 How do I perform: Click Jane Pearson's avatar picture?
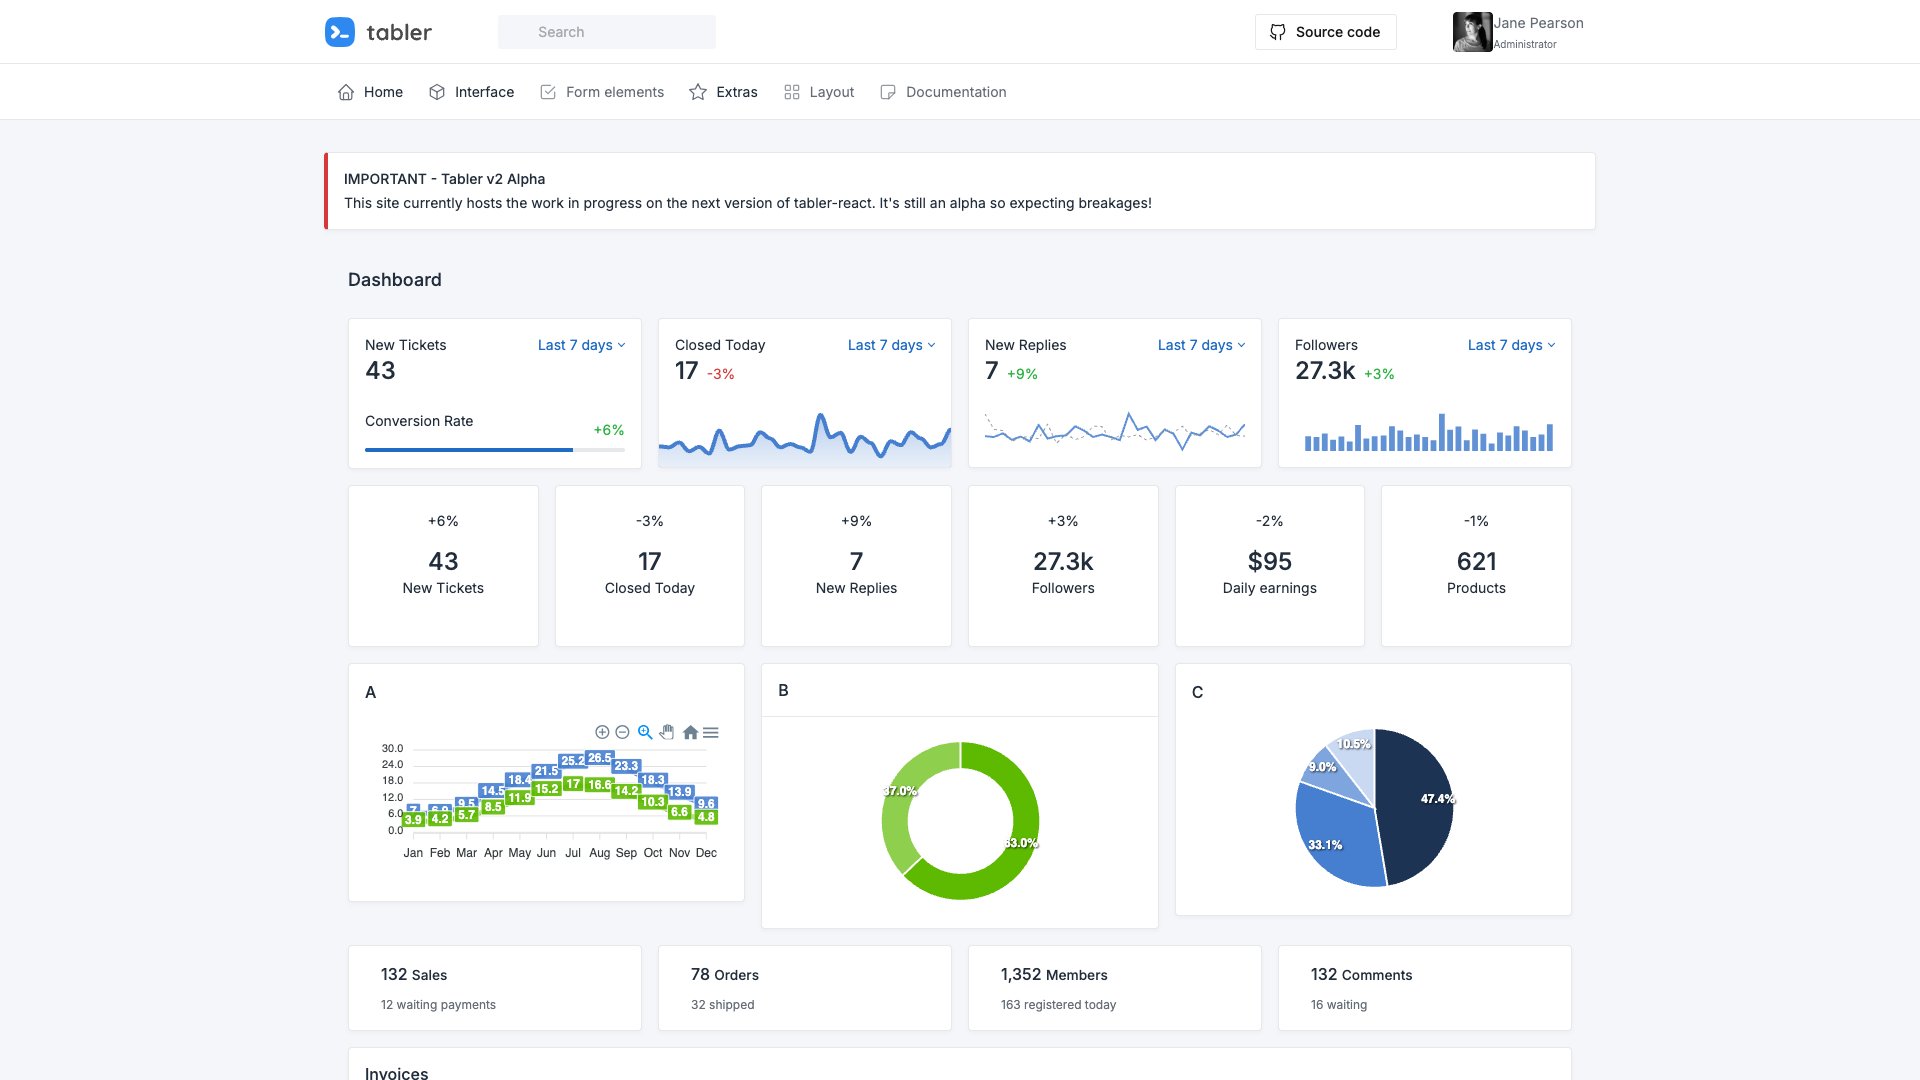[1471, 32]
